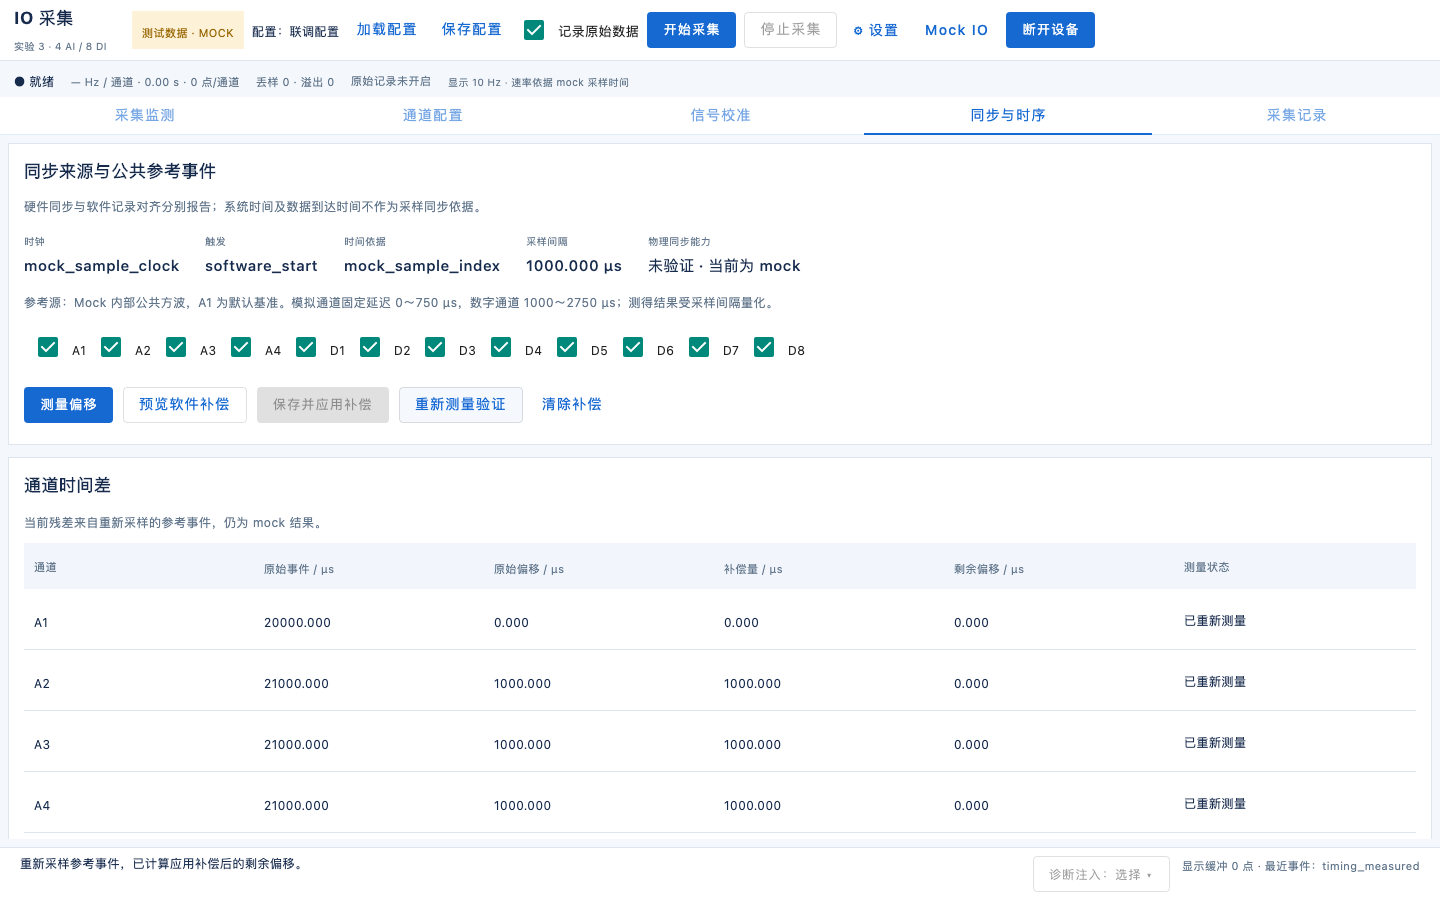Click the mock_sample_clock value
Screen dimensions: 1440x900
point(101,266)
